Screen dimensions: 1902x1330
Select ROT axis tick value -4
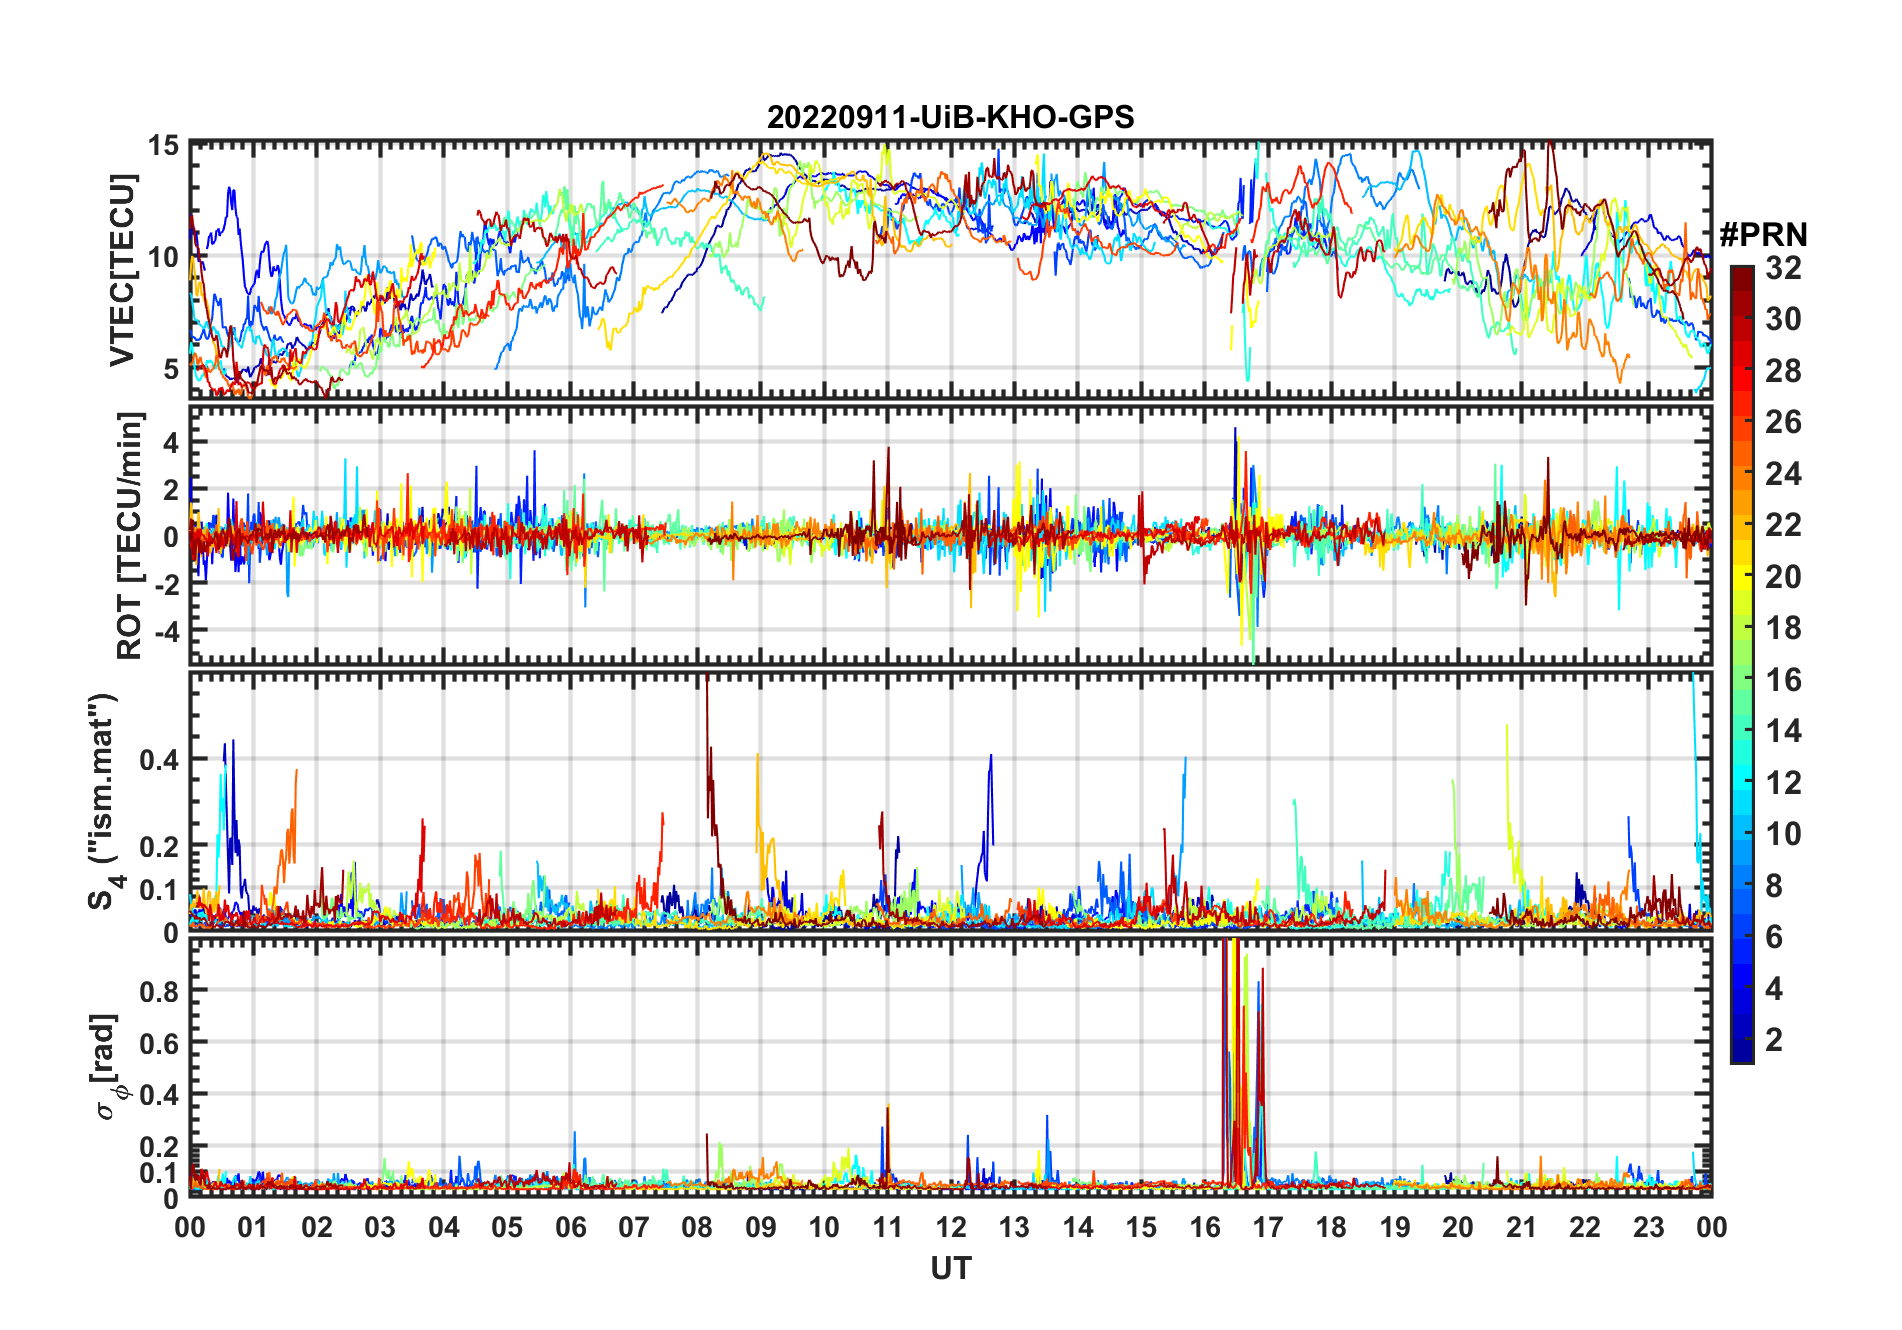(166, 631)
